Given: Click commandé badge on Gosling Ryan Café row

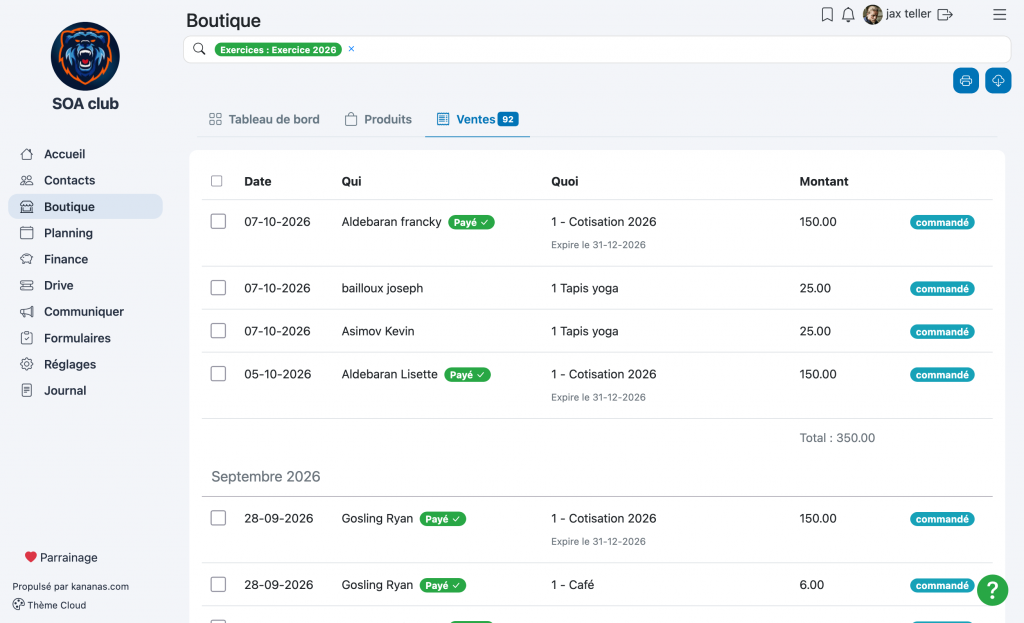Looking at the screenshot, I should pyautogui.click(x=942, y=585).
